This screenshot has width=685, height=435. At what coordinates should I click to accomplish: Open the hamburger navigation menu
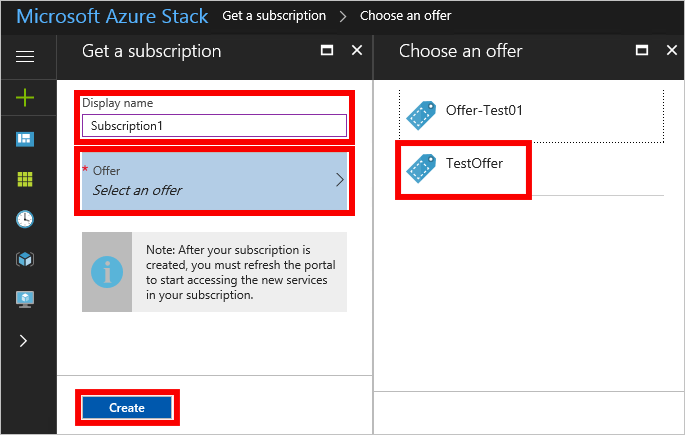pyautogui.click(x=25, y=57)
